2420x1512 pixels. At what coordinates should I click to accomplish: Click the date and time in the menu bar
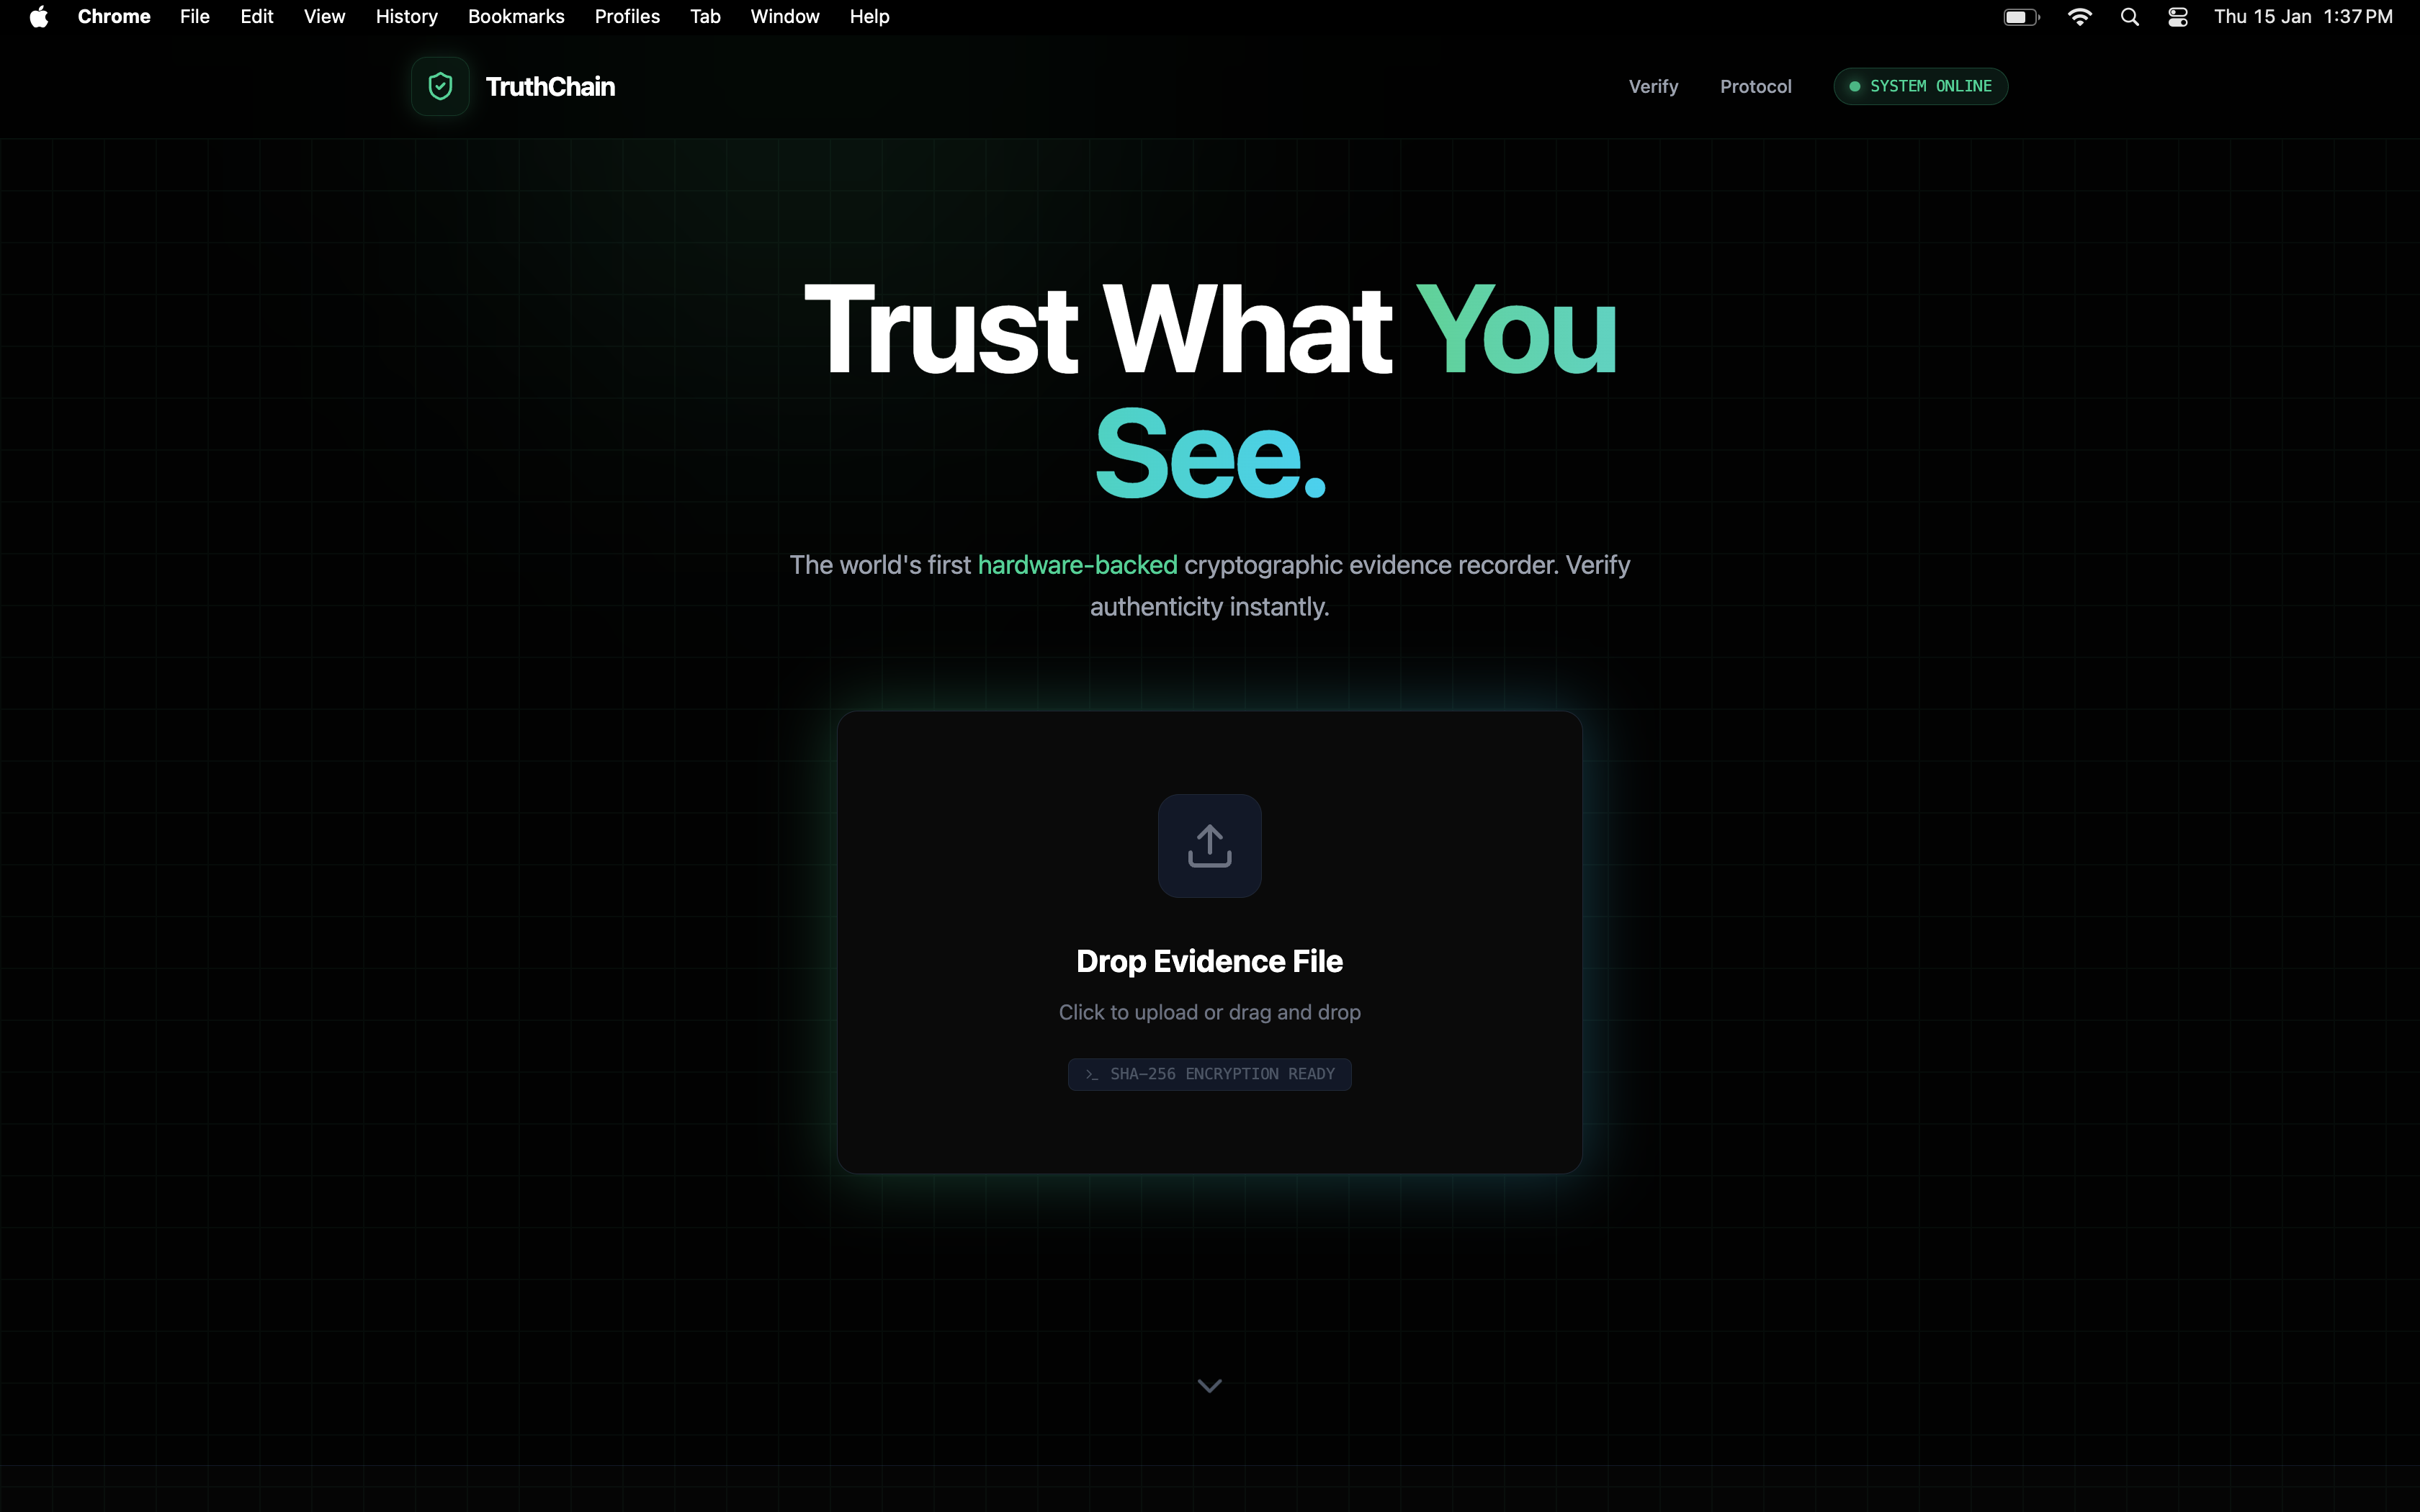point(2302,17)
